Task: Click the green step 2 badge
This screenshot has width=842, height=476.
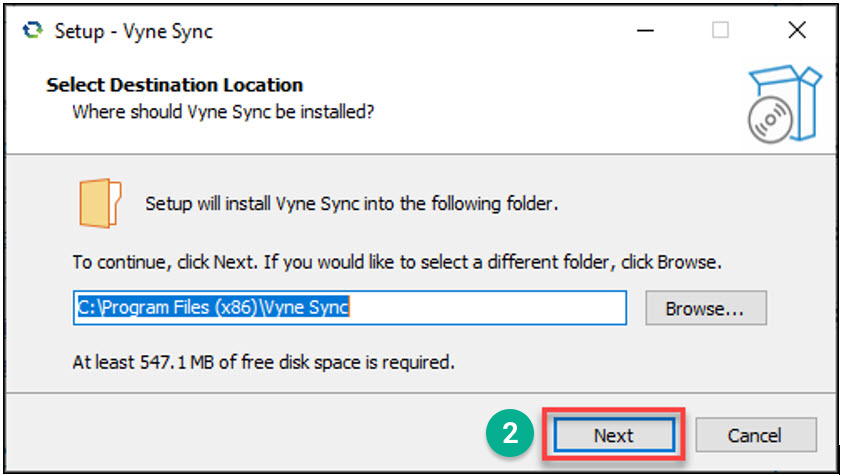Action: (510, 434)
